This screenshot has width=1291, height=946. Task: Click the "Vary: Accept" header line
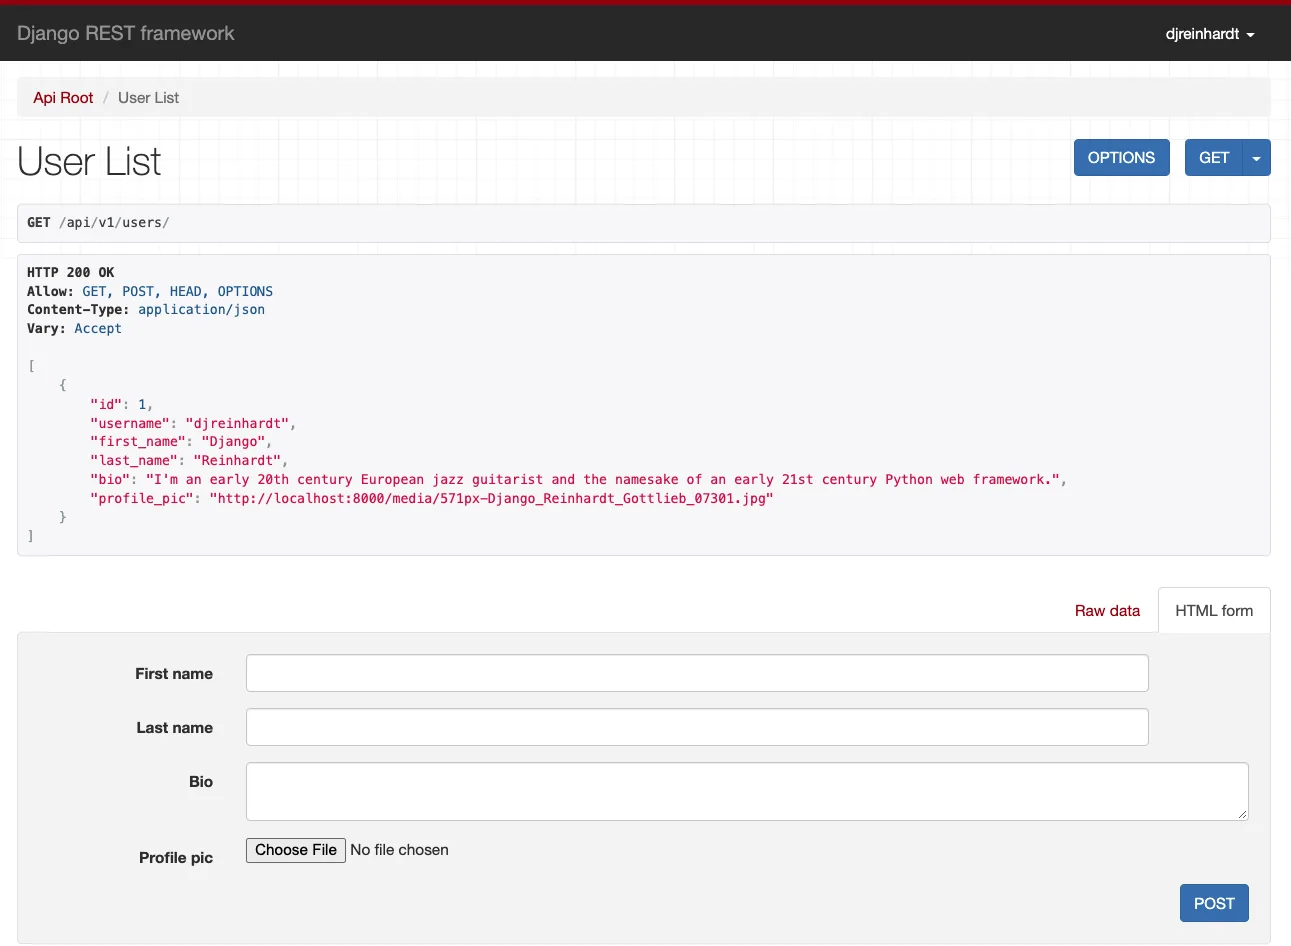74,329
